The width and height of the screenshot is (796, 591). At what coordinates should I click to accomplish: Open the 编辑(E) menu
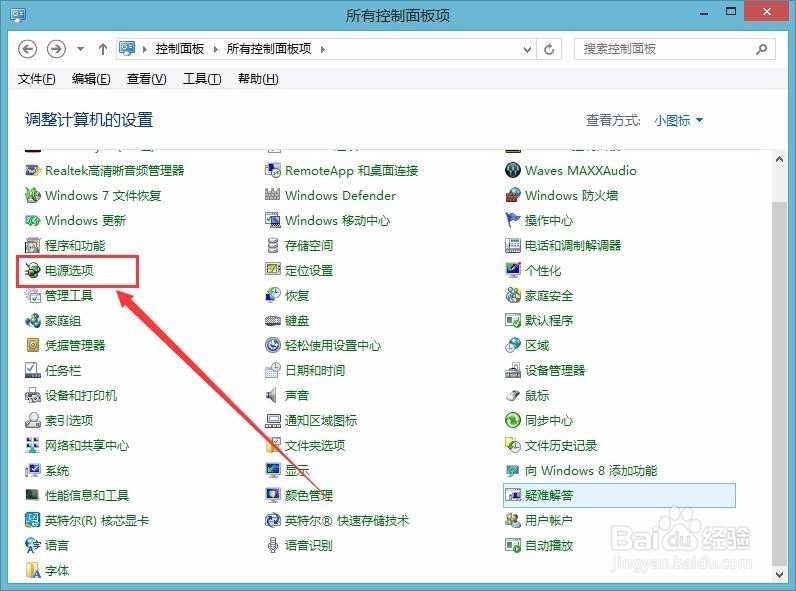[91, 79]
